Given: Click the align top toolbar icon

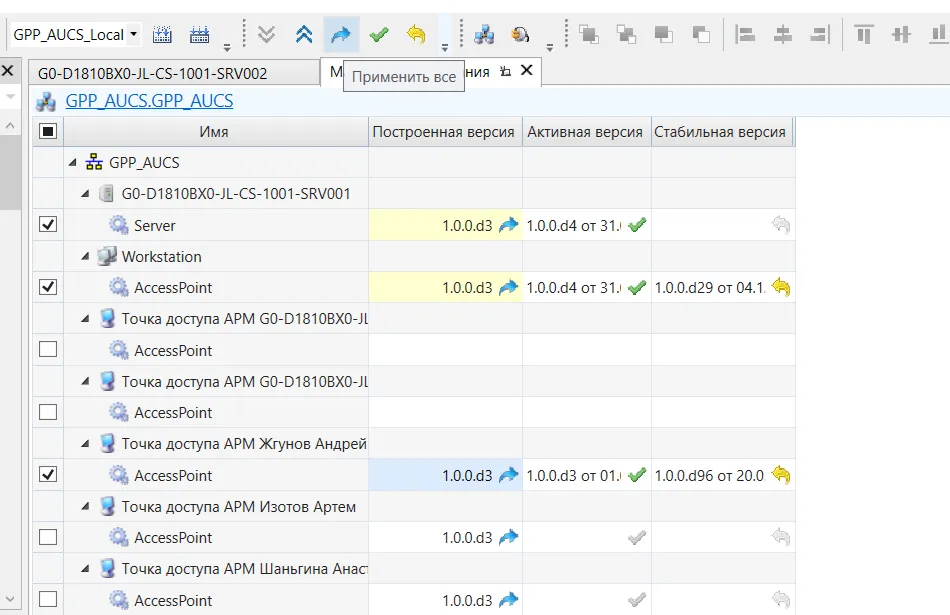Looking at the screenshot, I should point(863,35).
